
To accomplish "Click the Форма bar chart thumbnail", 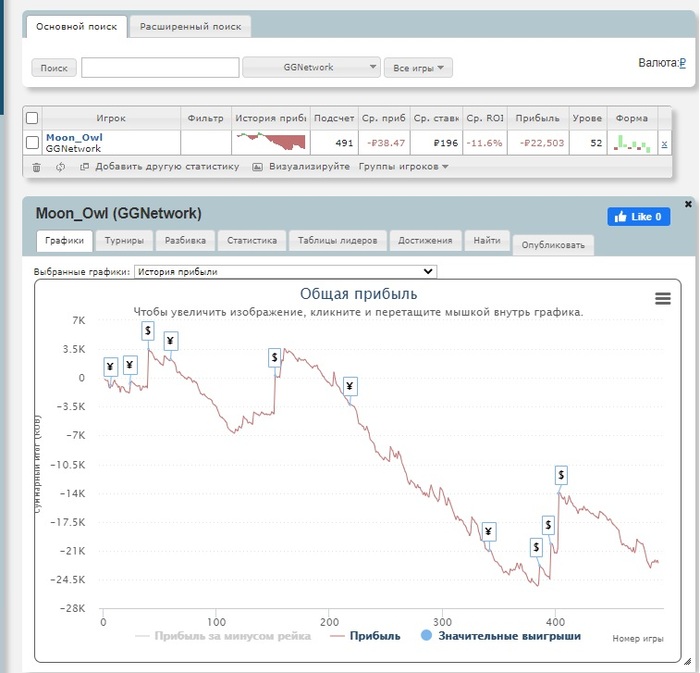I will point(632,144).
